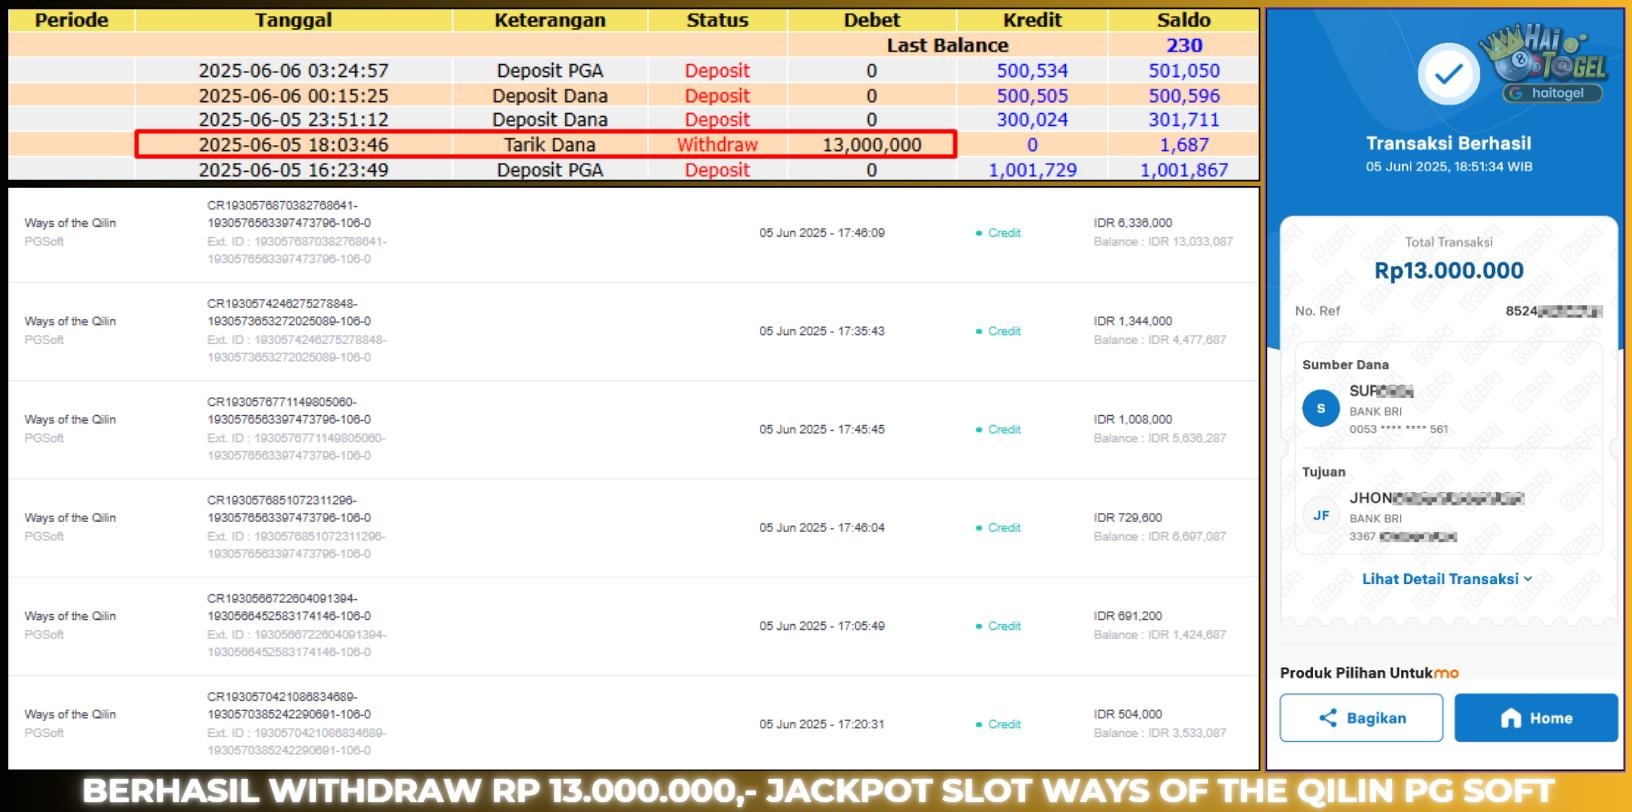Click the JF avatar of Tujuan
The image size is (1632, 812).
1321,515
